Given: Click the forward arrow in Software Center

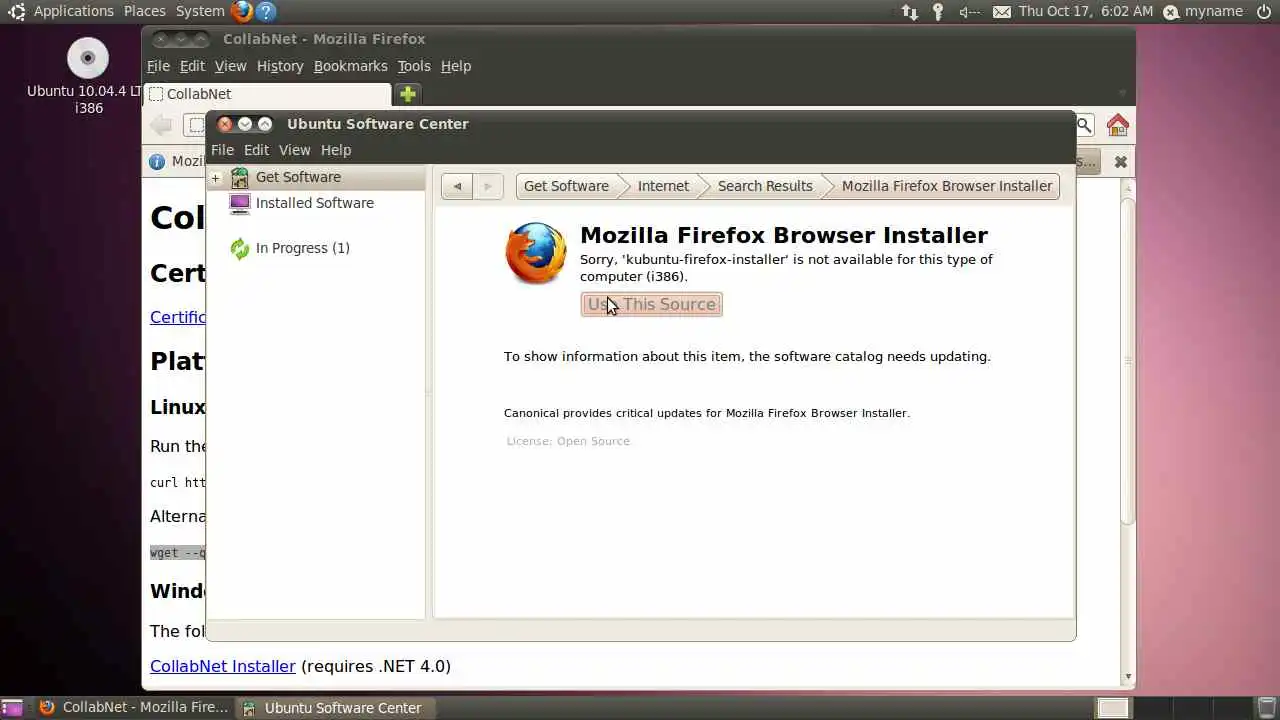Looking at the screenshot, I should pyautogui.click(x=488, y=186).
